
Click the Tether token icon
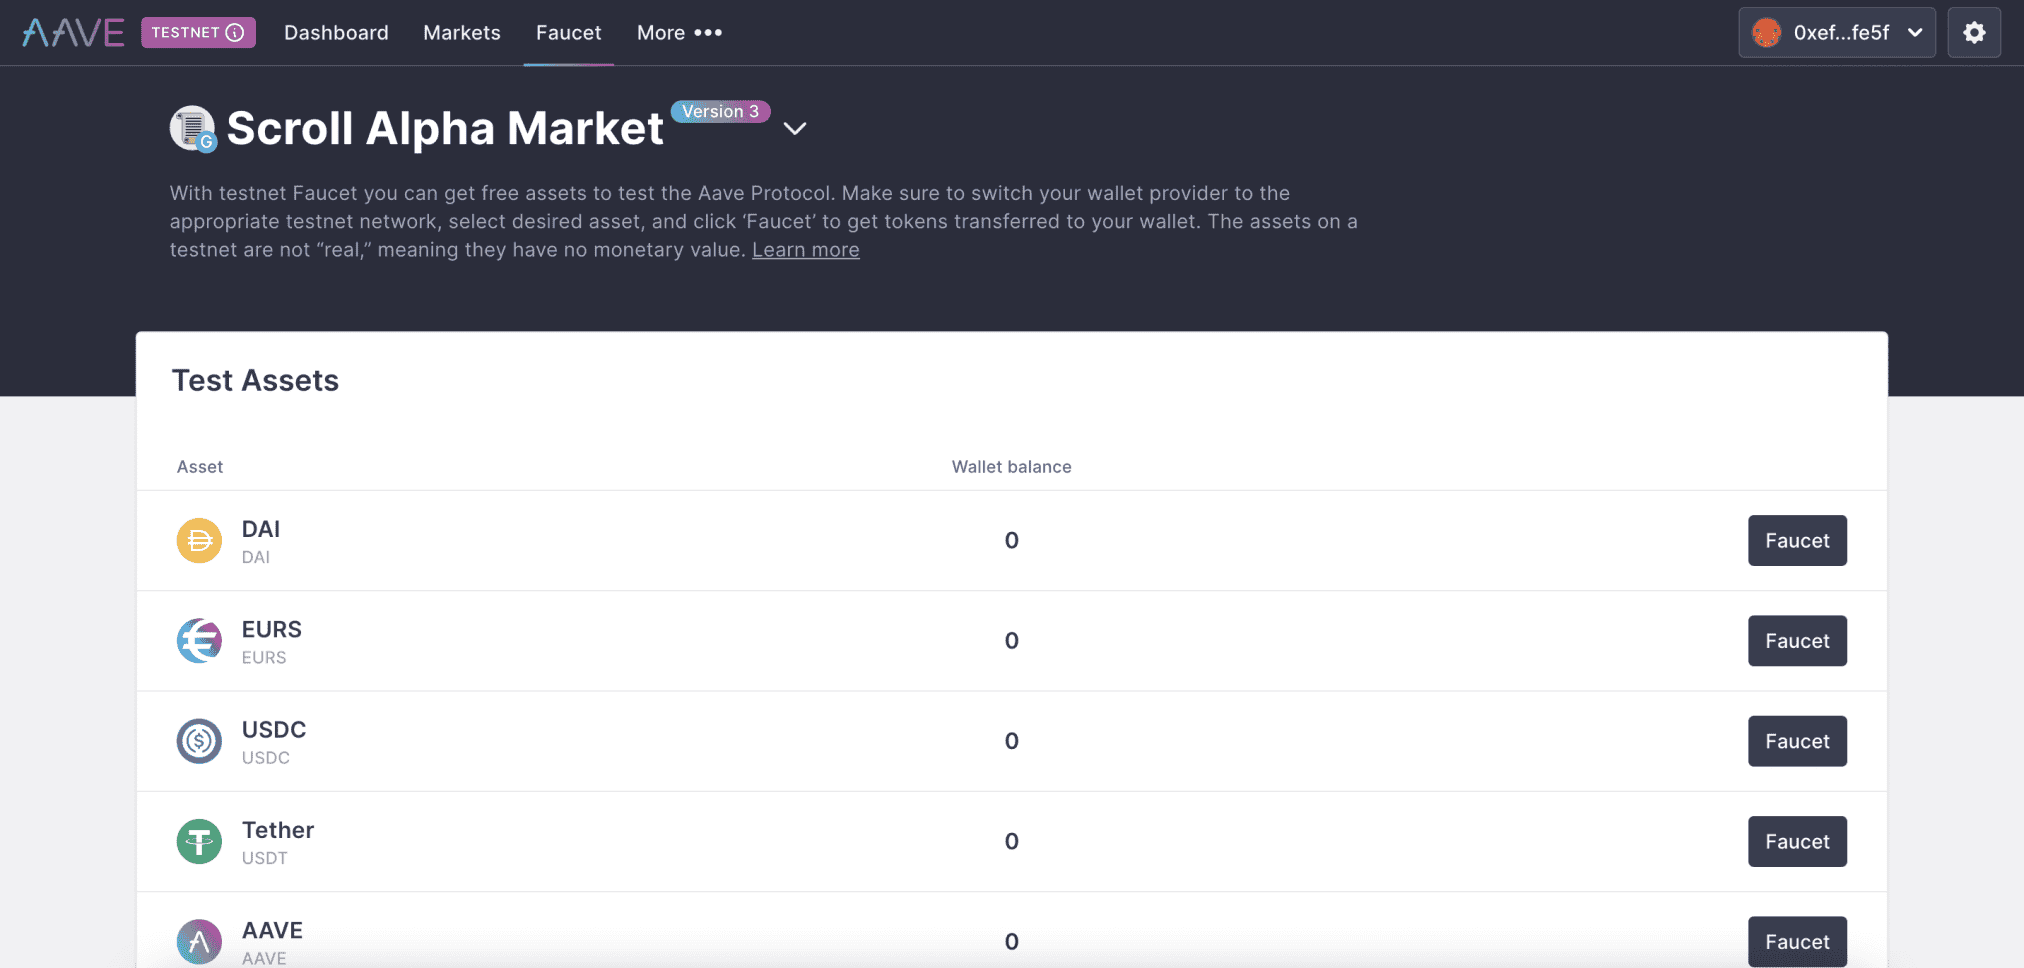tap(199, 842)
